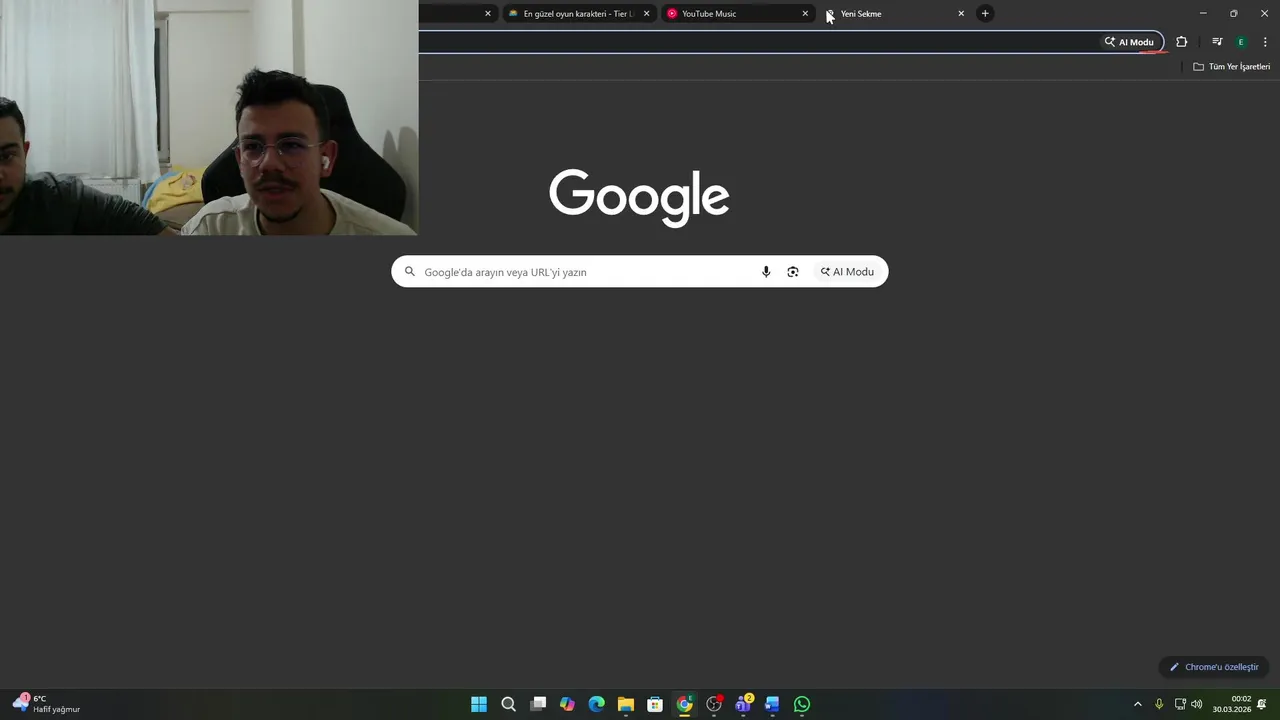Viewport: 1280px width, 720px height.
Task: Open a new tab with the plus button
Action: [x=985, y=14]
